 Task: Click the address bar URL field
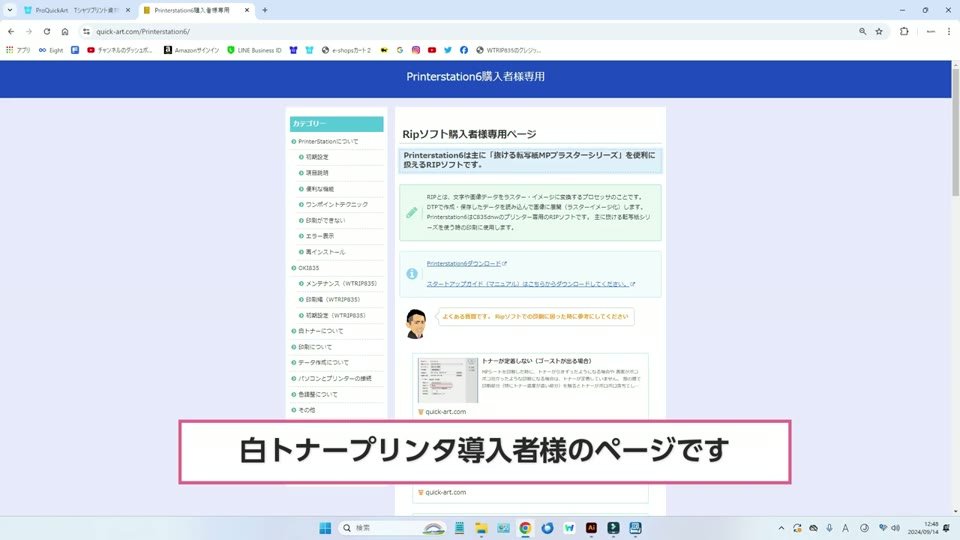click(471, 31)
